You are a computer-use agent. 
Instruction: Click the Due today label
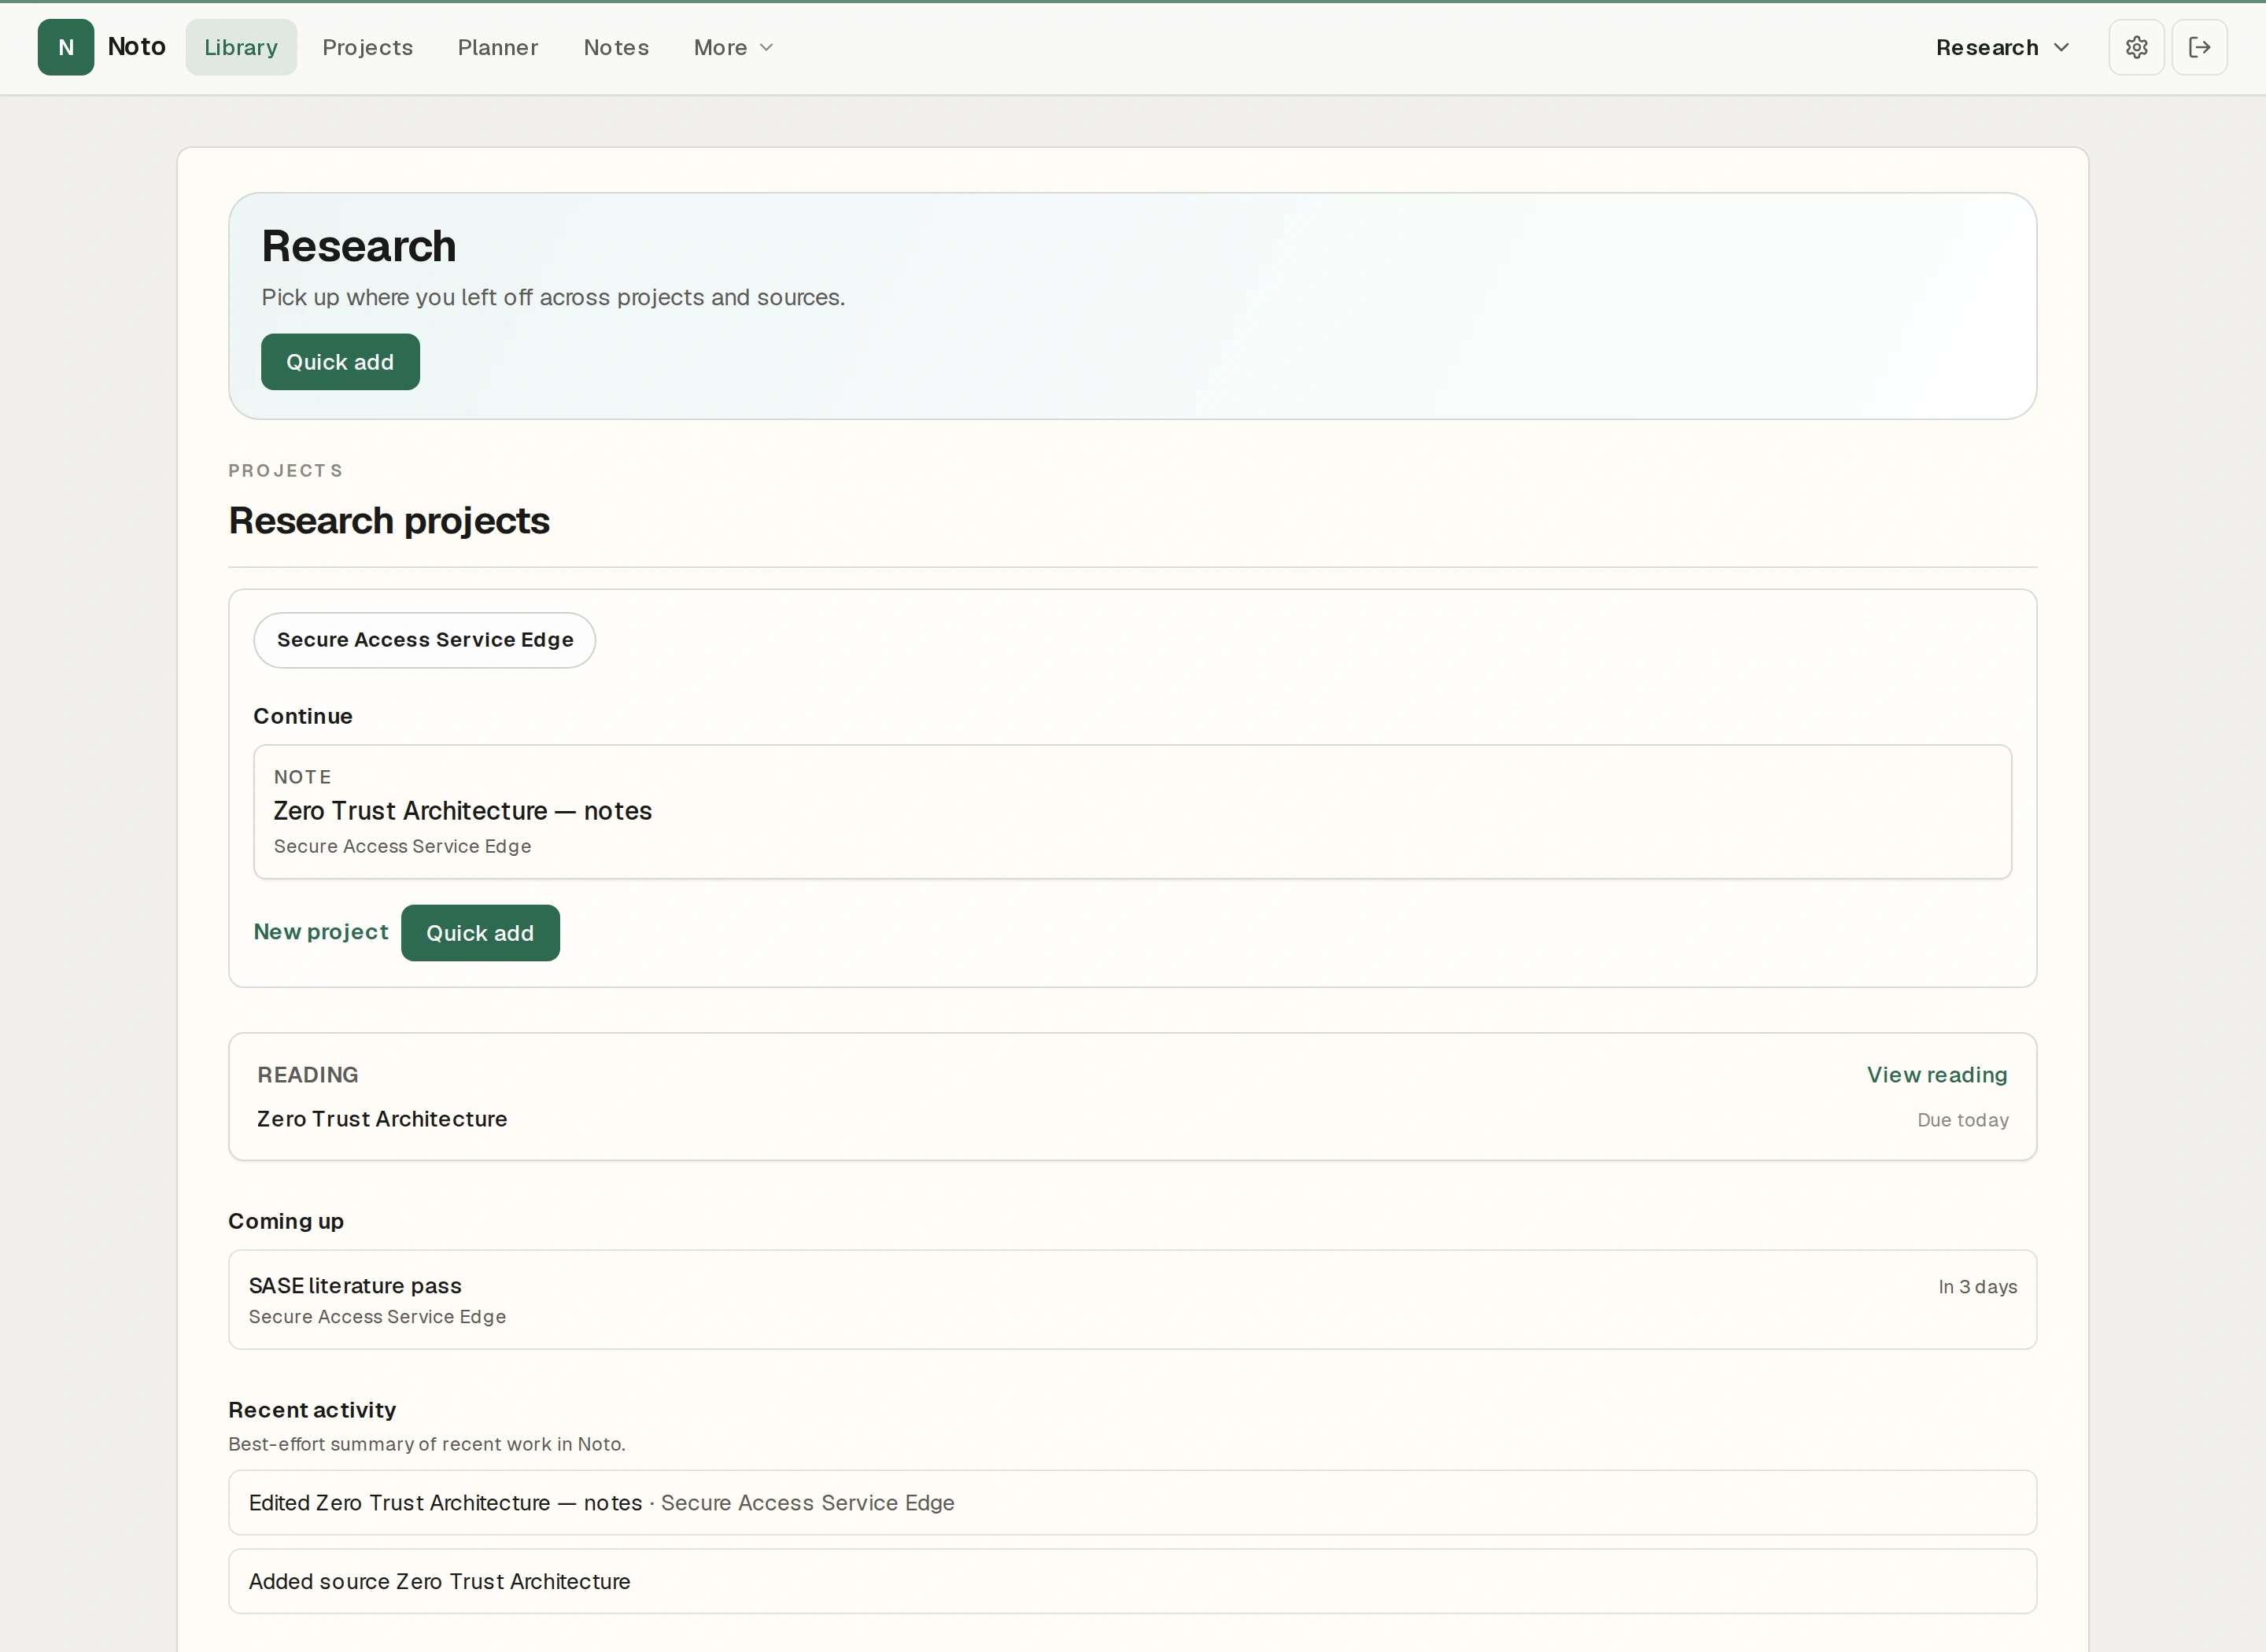click(x=1962, y=1120)
